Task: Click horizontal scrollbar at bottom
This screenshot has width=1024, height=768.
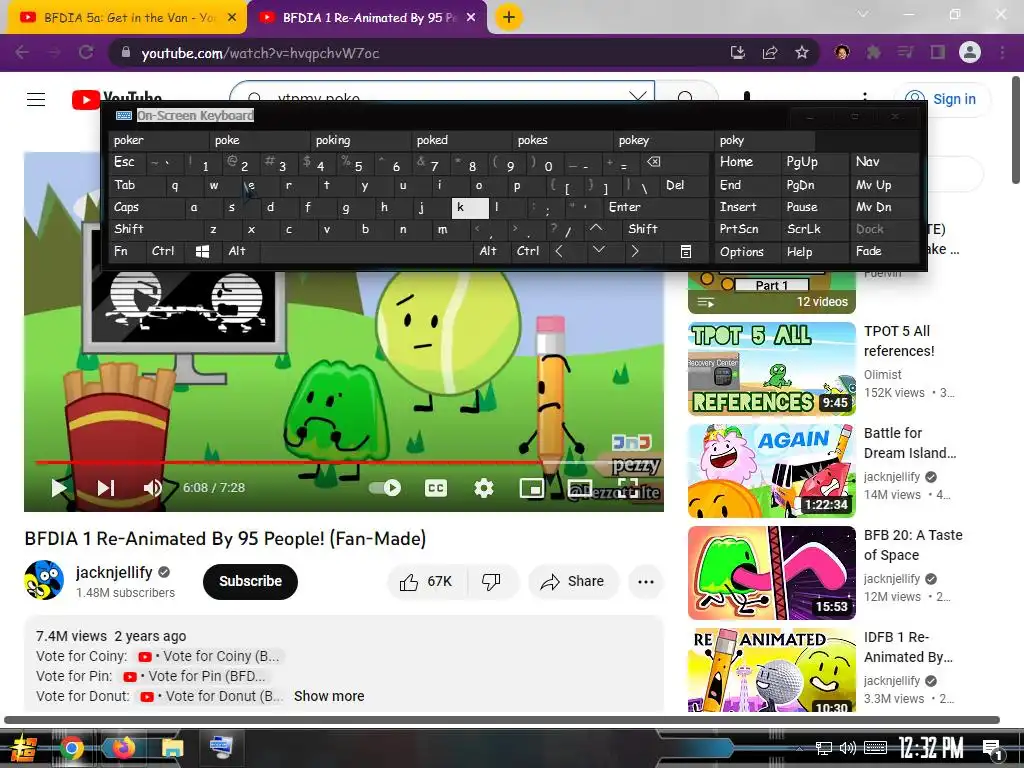Action: (x=502, y=720)
